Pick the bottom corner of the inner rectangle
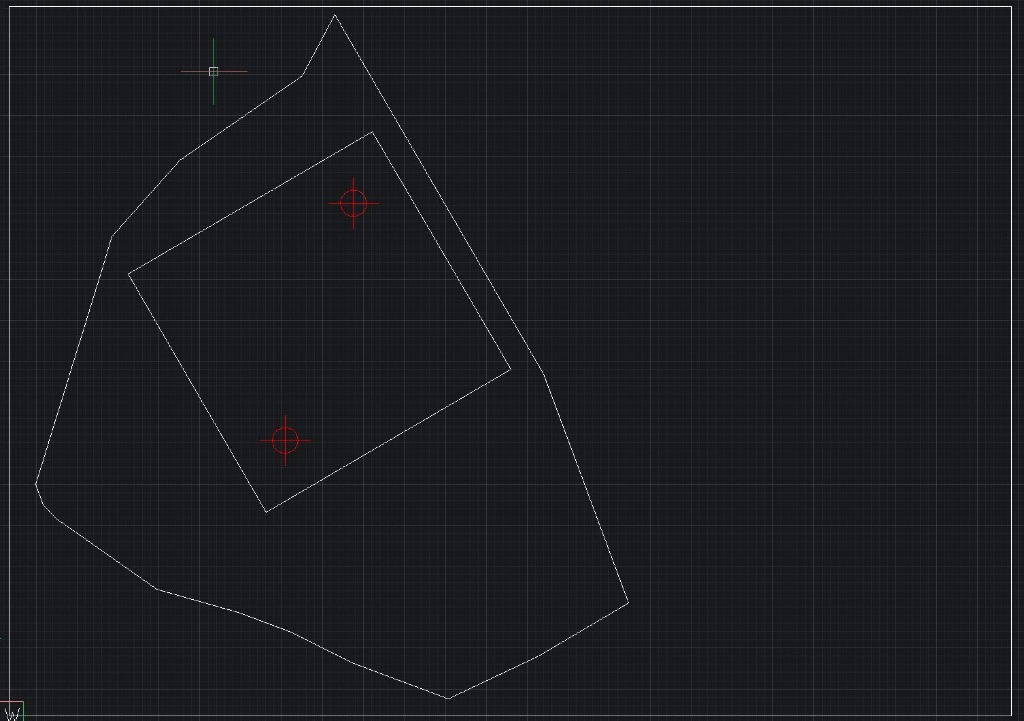 click(266, 512)
